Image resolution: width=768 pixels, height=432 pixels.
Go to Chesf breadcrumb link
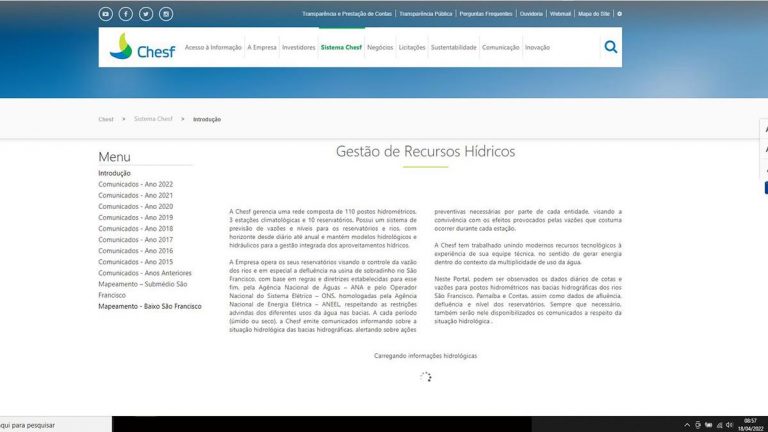click(106, 120)
